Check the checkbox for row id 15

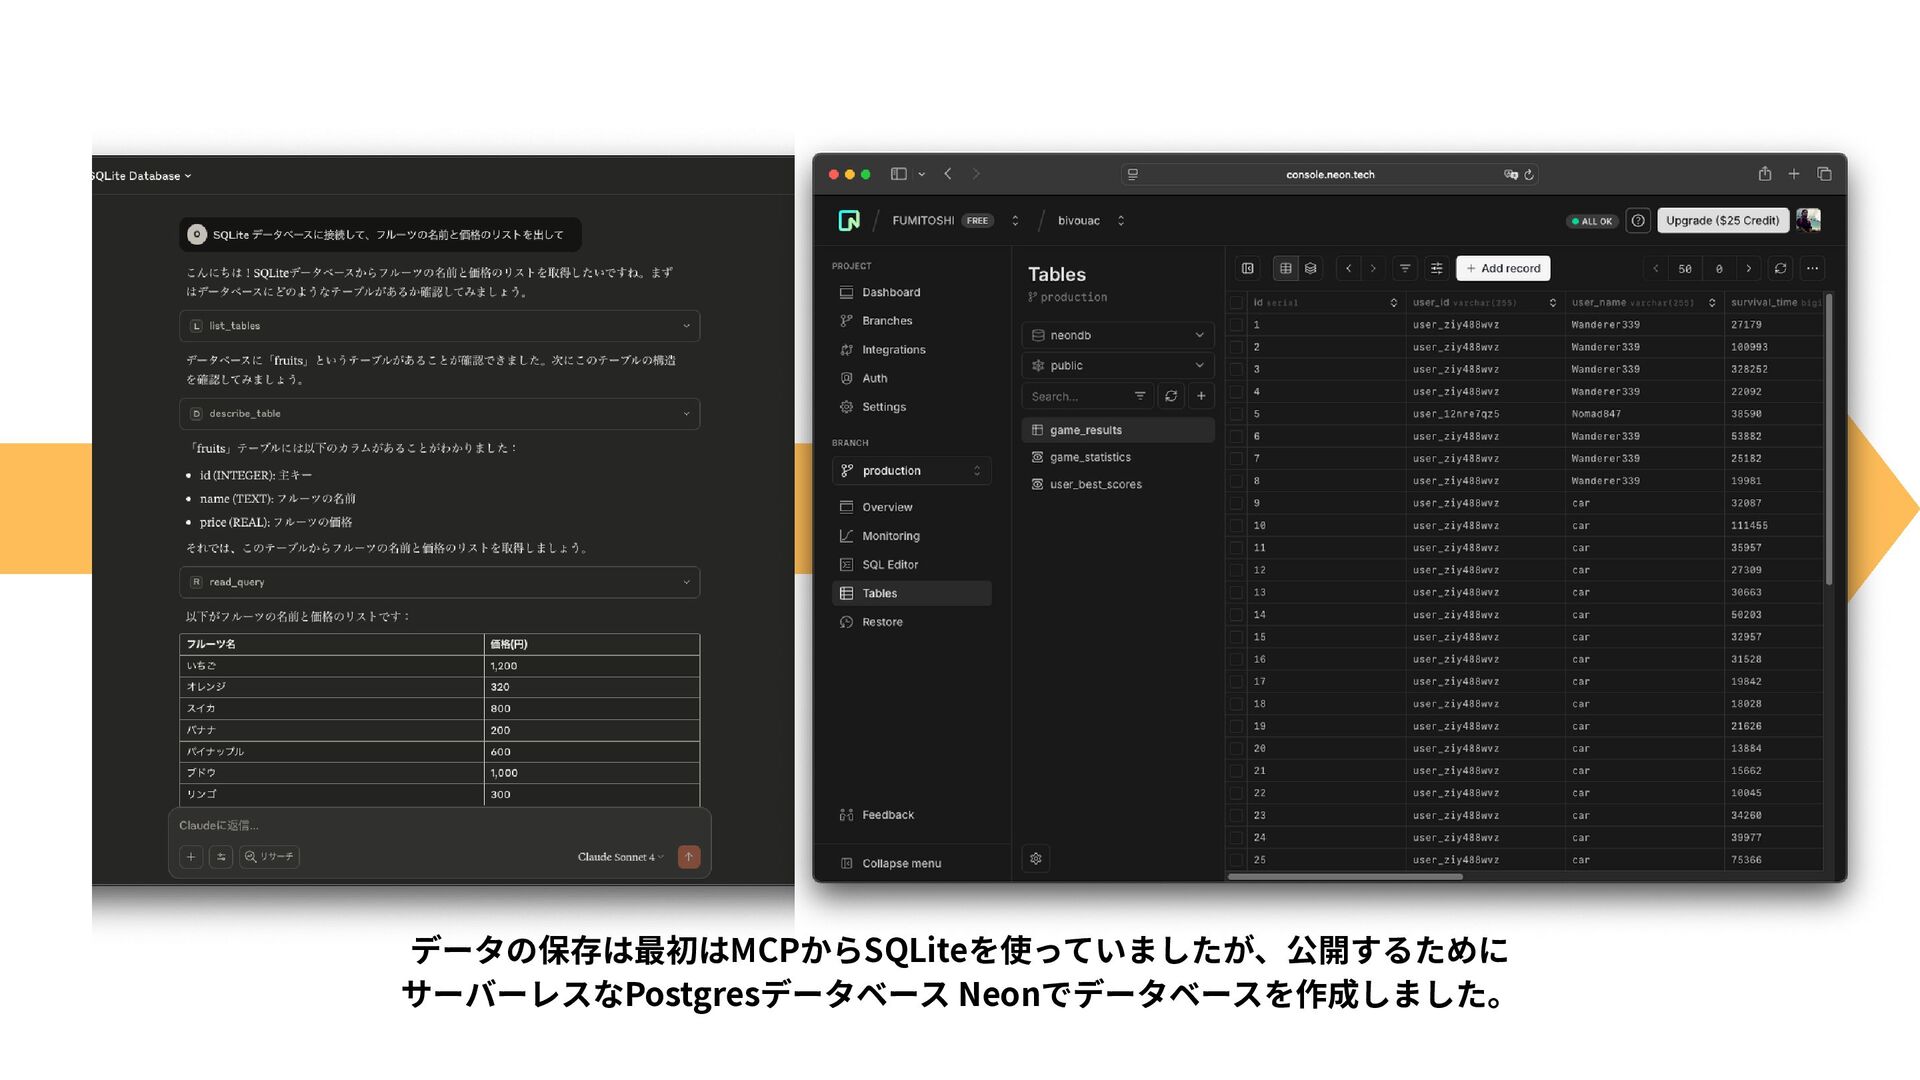(x=1237, y=637)
